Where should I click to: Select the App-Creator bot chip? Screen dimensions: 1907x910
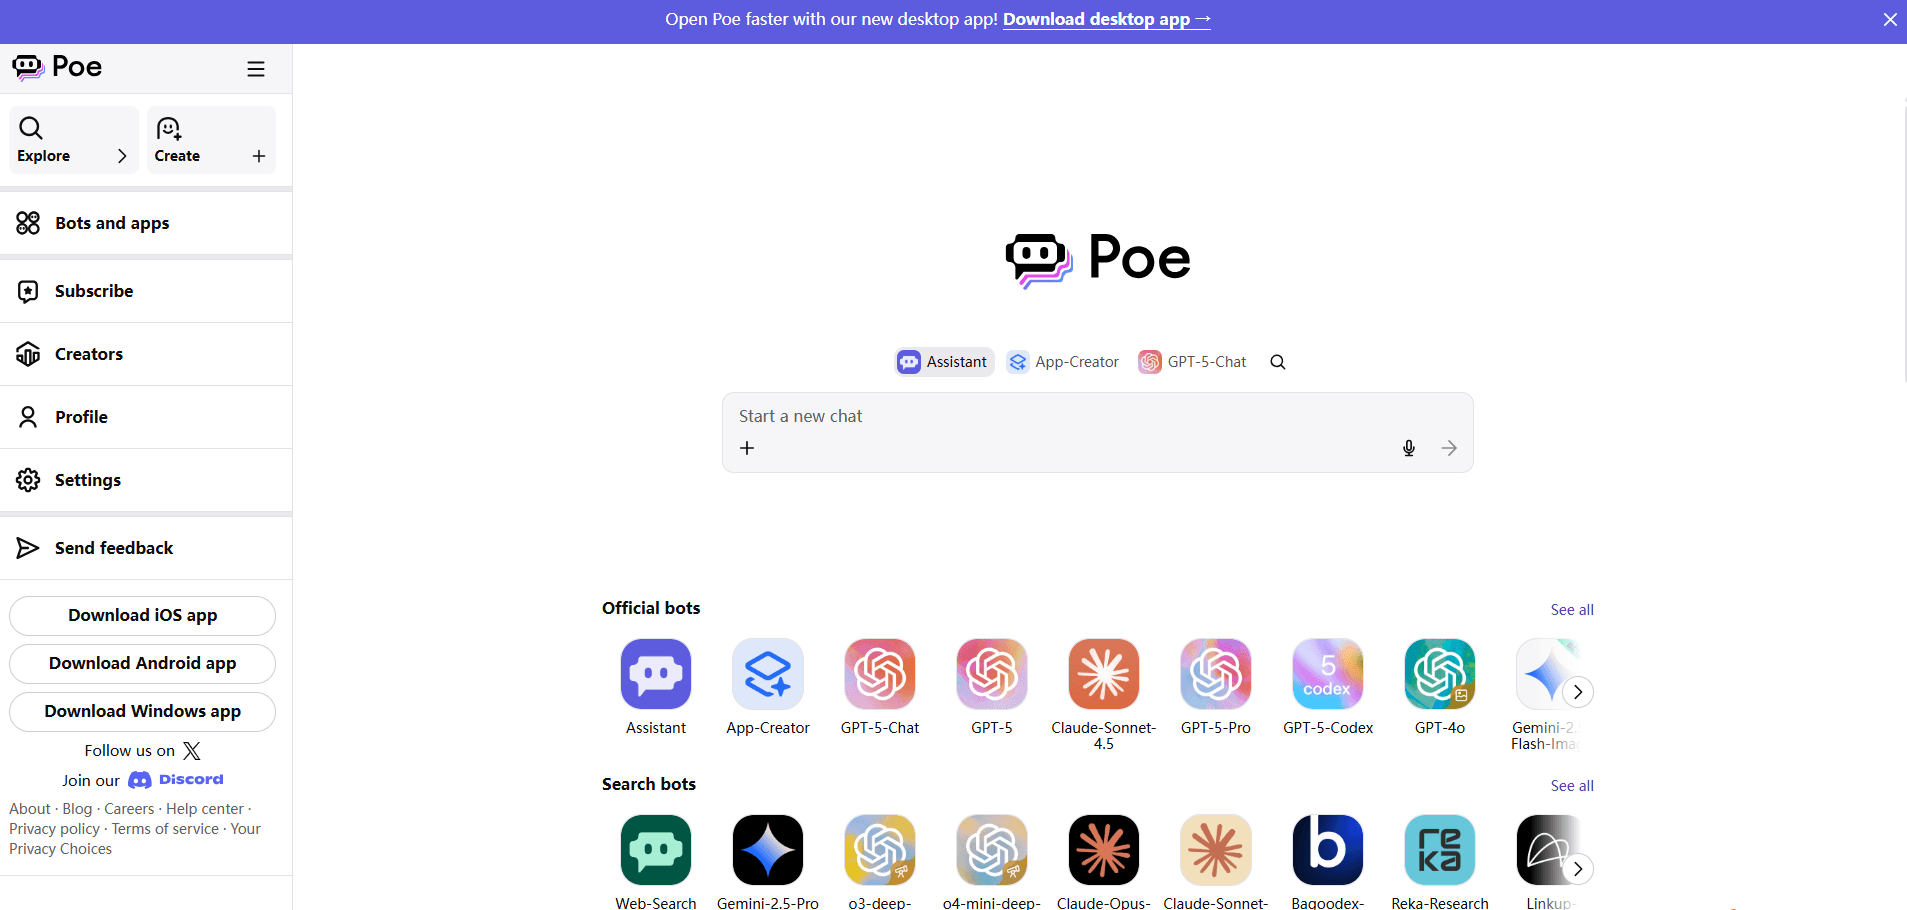coord(1064,362)
